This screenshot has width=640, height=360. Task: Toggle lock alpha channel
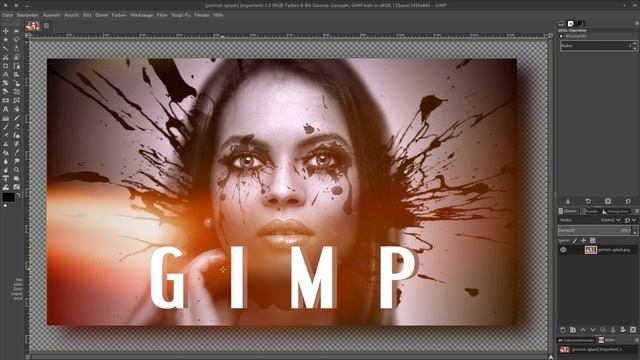coord(593,240)
